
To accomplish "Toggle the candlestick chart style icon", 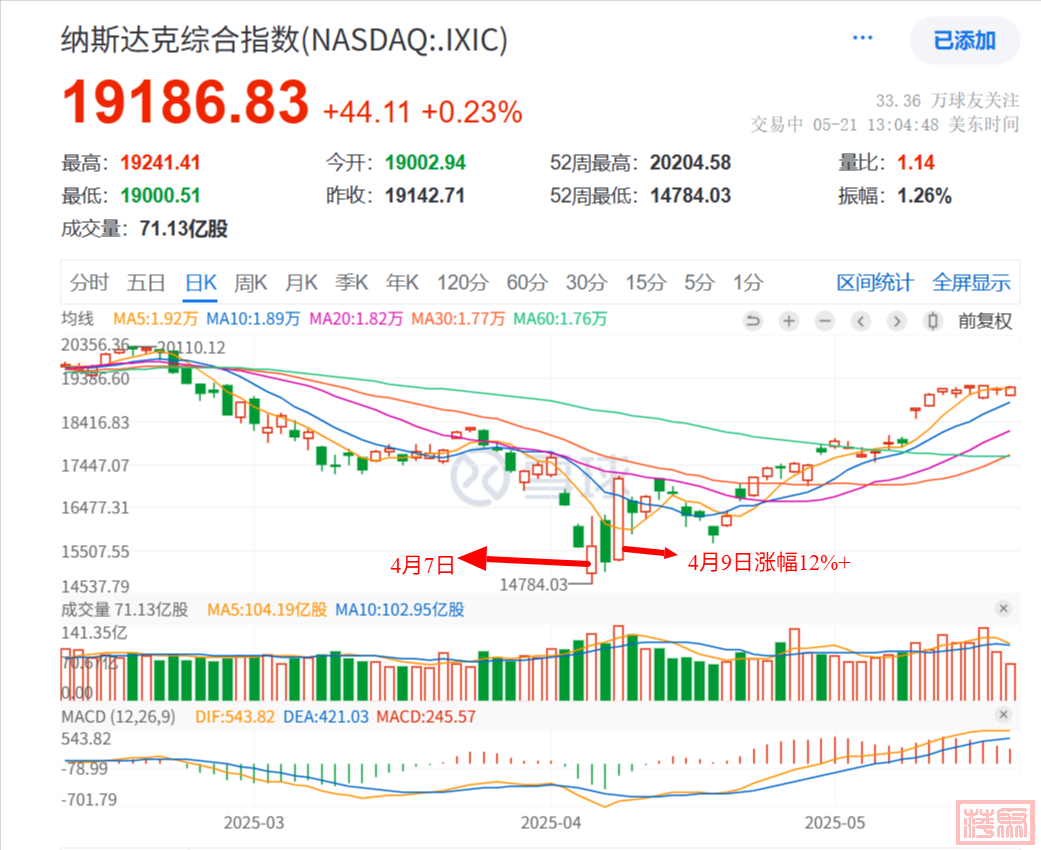I will click(x=933, y=321).
